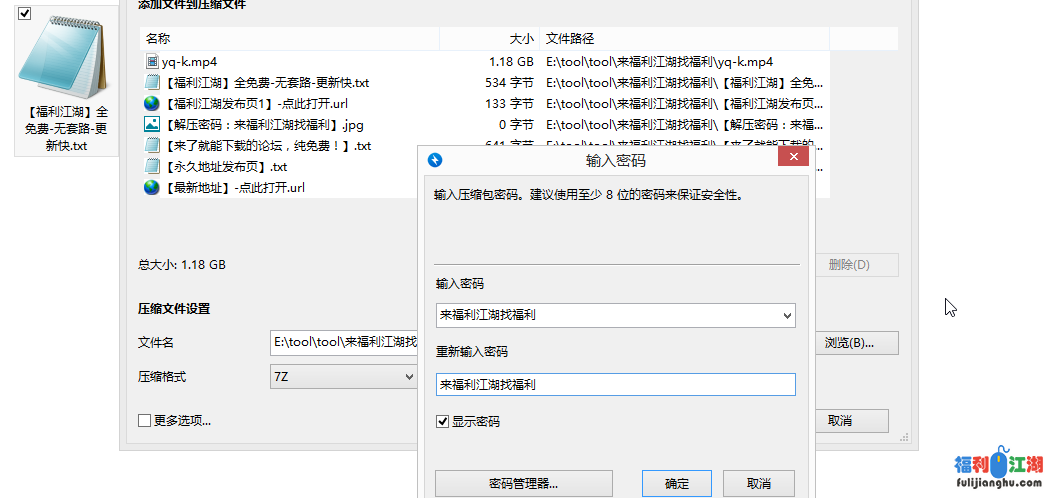Click the 永久地址发布页 txt file icon

[152, 167]
